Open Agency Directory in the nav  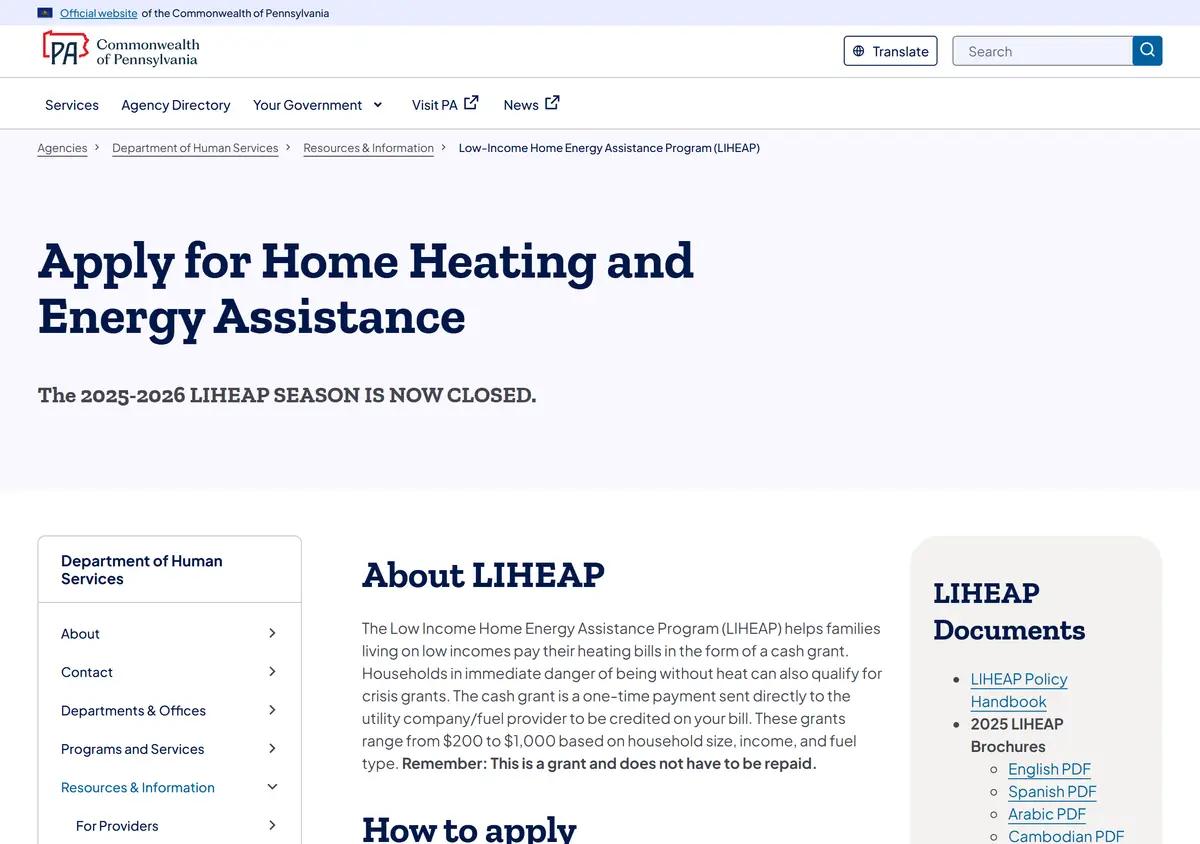(176, 105)
